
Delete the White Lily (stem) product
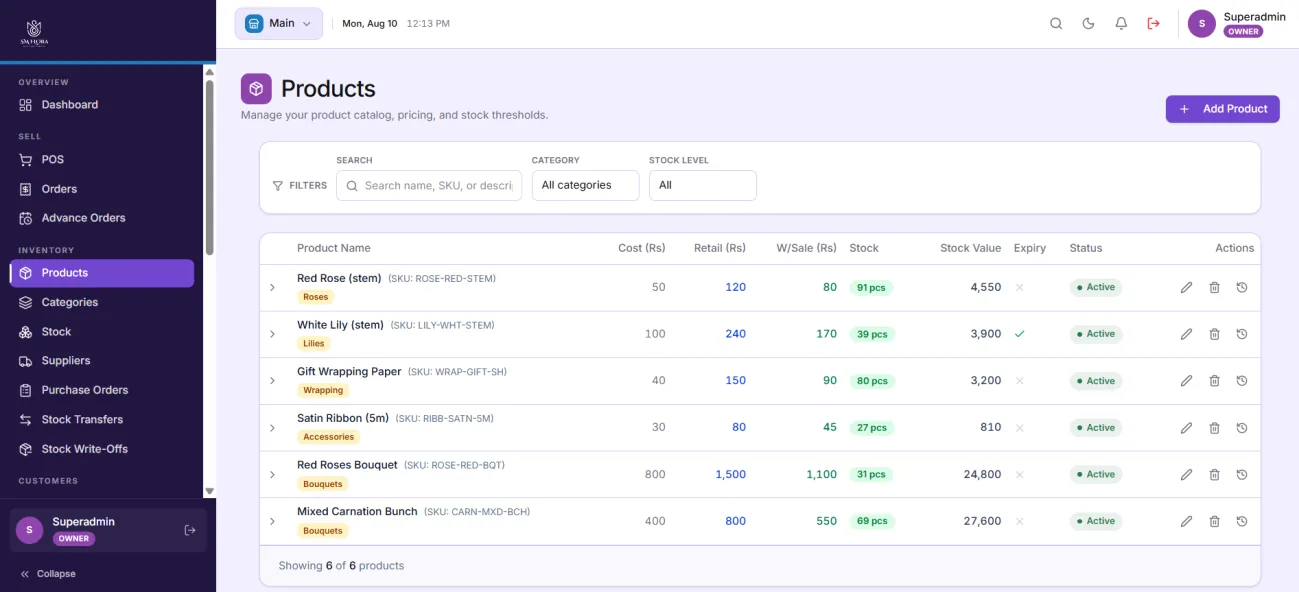pyautogui.click(x=1214, y=334)
